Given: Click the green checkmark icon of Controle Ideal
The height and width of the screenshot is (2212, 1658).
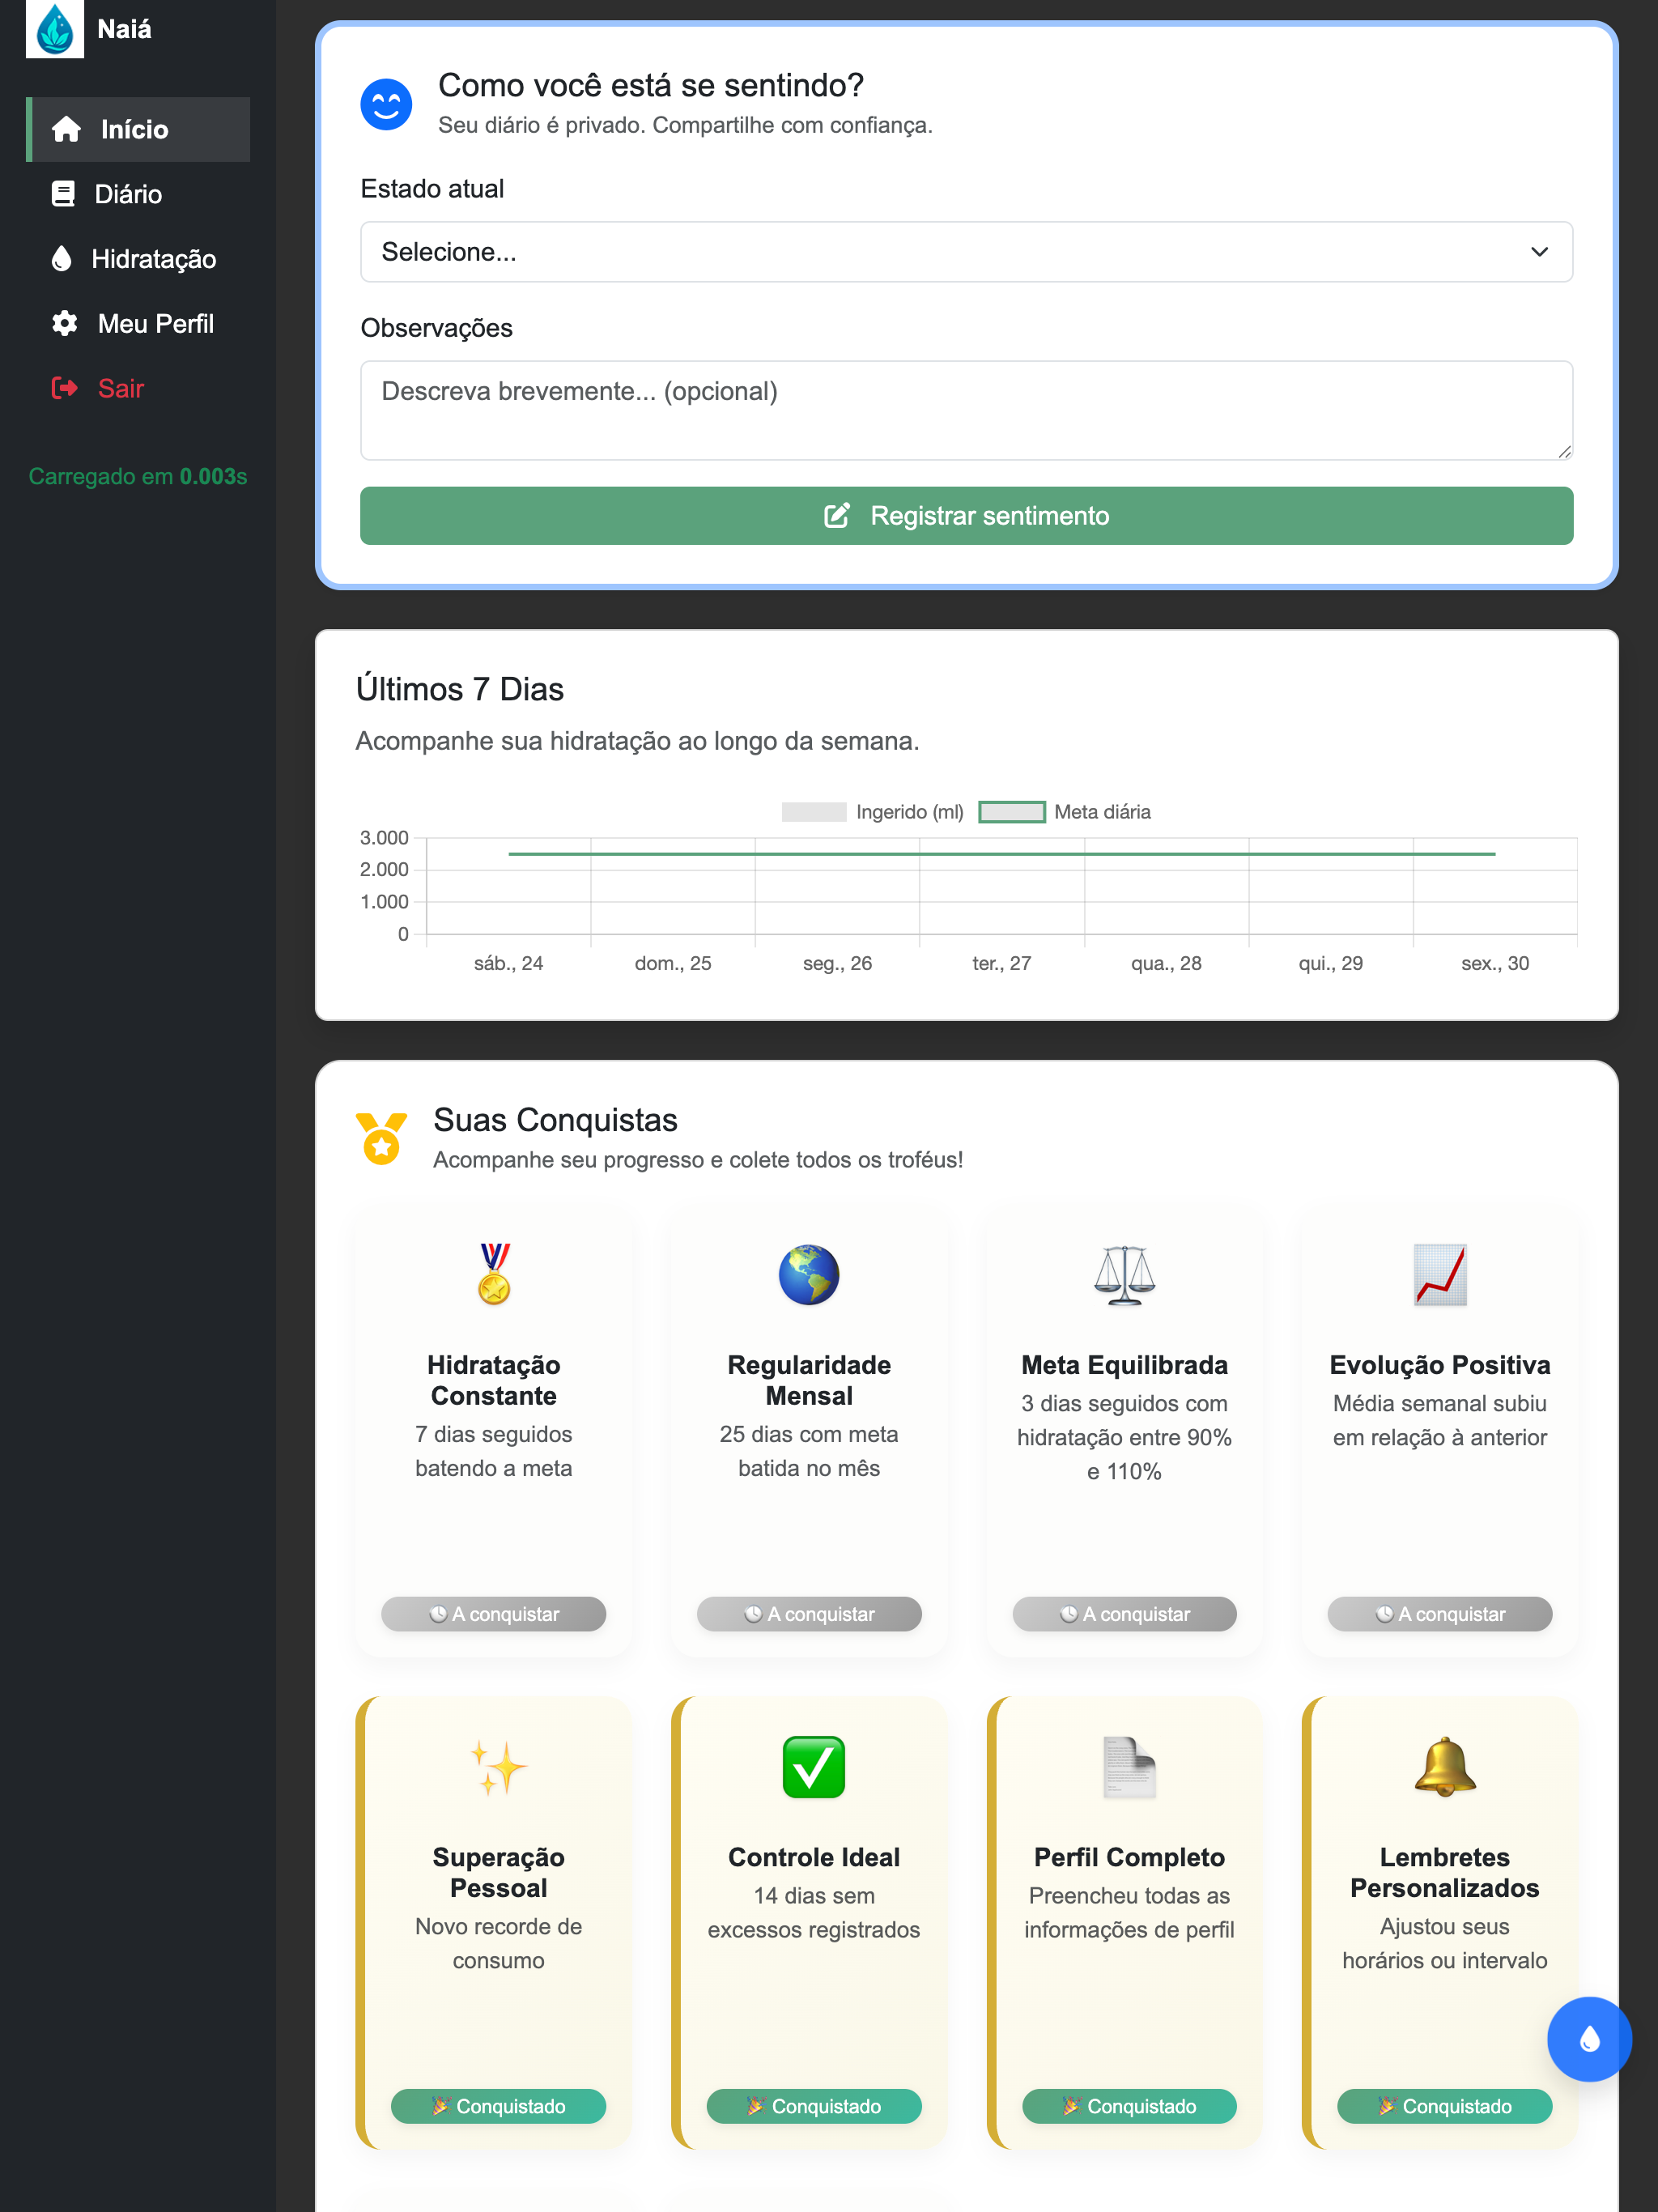Looking at the screenshot, I should (x=814, y=1767).
